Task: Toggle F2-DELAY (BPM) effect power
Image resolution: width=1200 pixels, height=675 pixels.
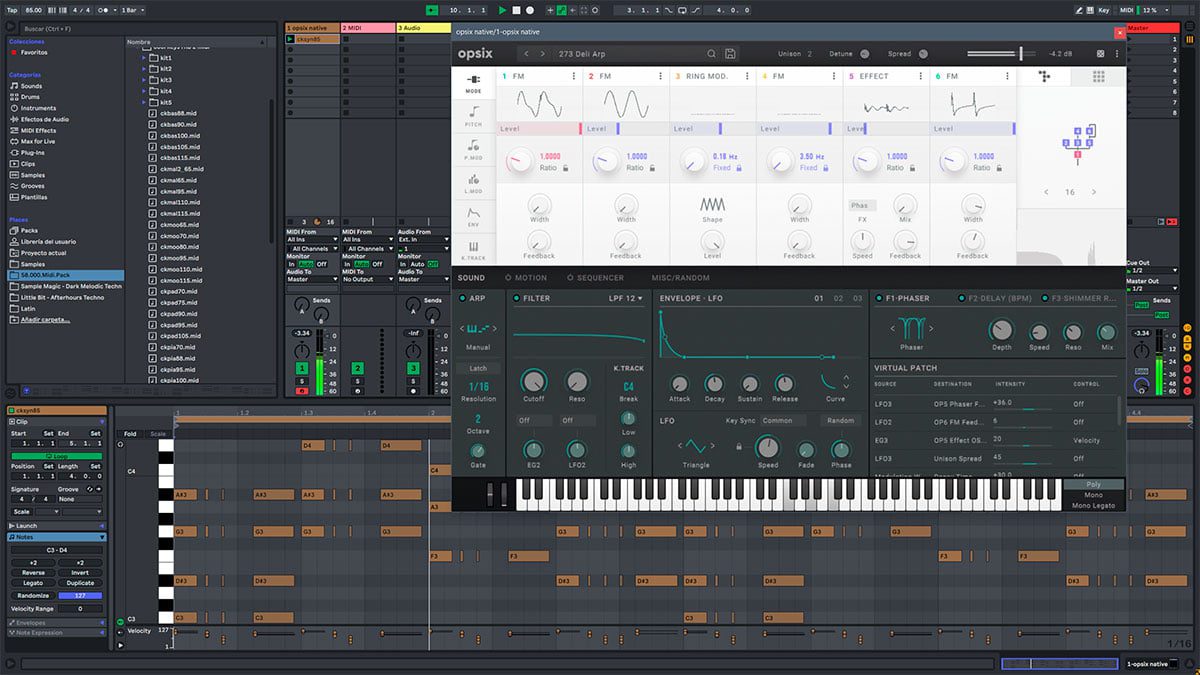Action: point(962,298)
